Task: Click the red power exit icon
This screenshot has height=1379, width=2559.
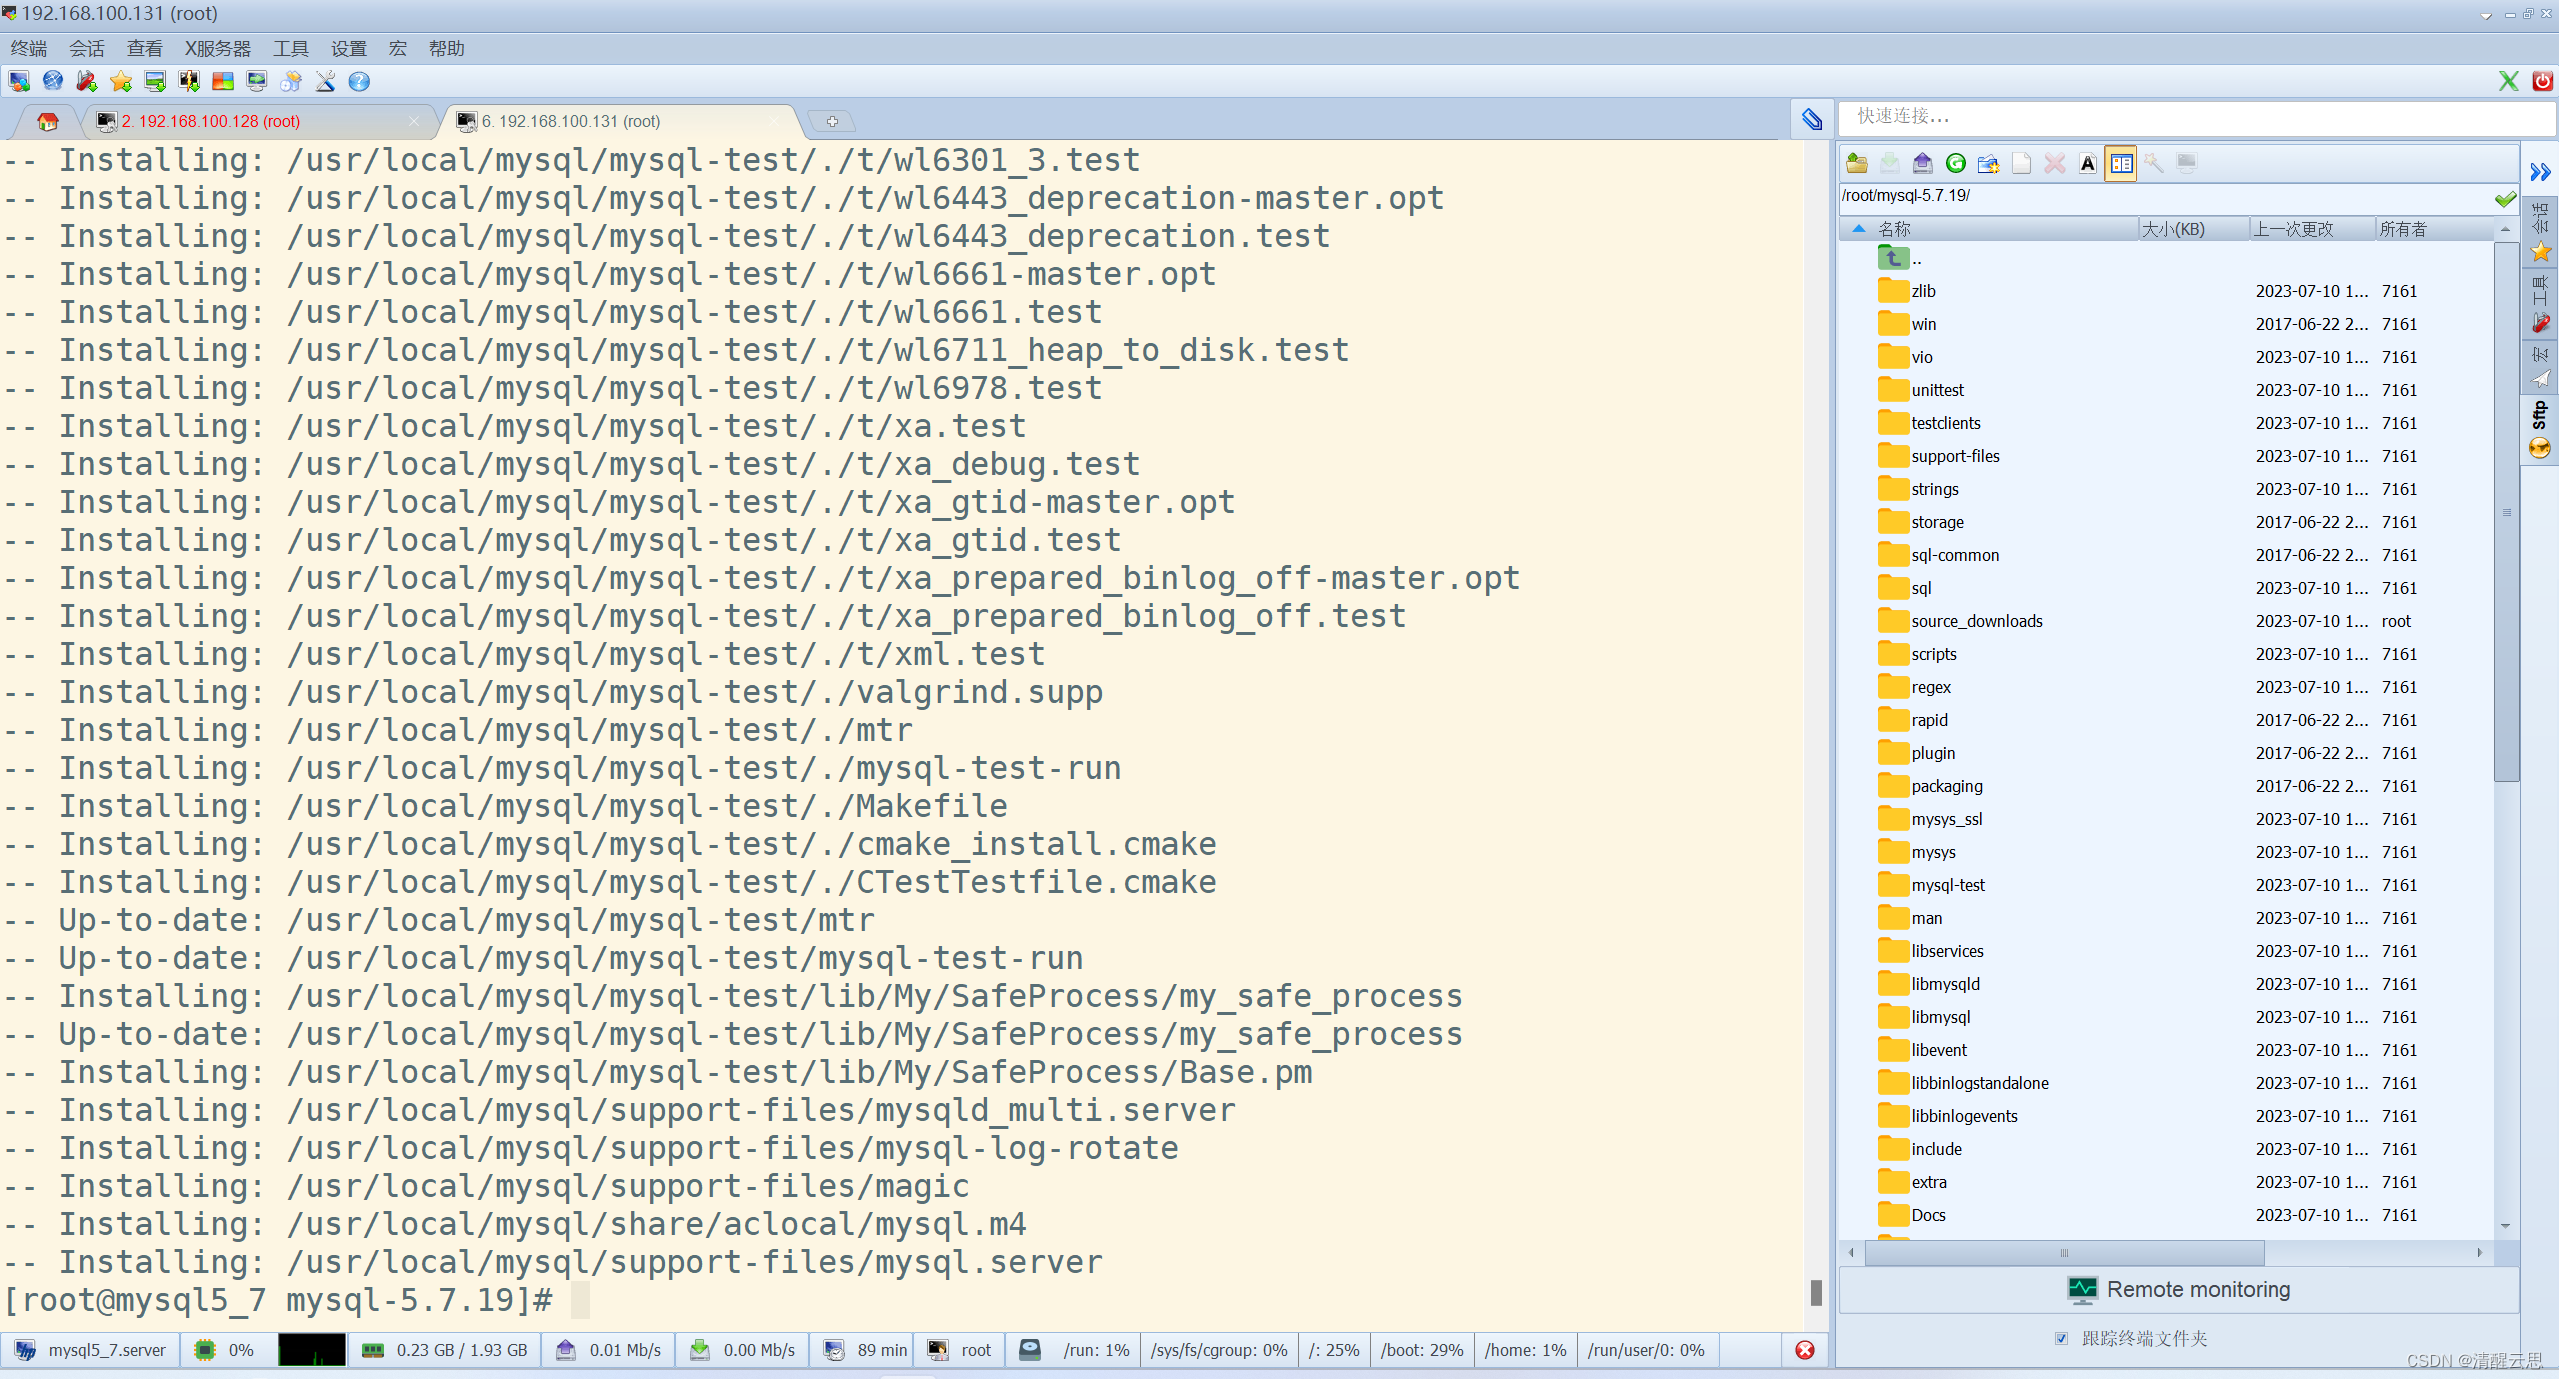Action: (2541, 81)
